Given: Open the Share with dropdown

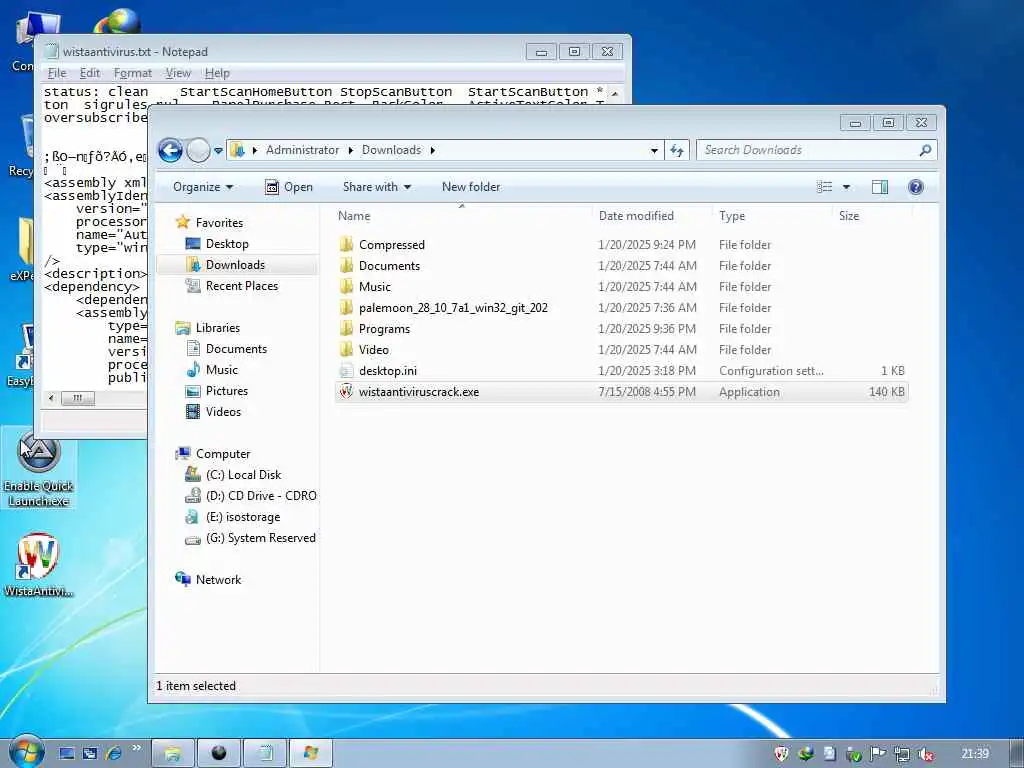Looking at the screenshot, I should [377, 187].
